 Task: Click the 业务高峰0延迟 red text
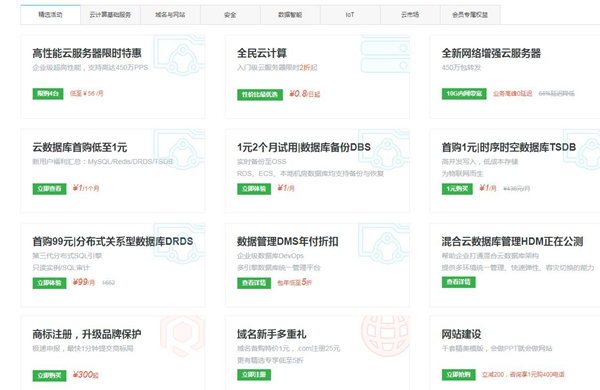[x=512, y=93]
